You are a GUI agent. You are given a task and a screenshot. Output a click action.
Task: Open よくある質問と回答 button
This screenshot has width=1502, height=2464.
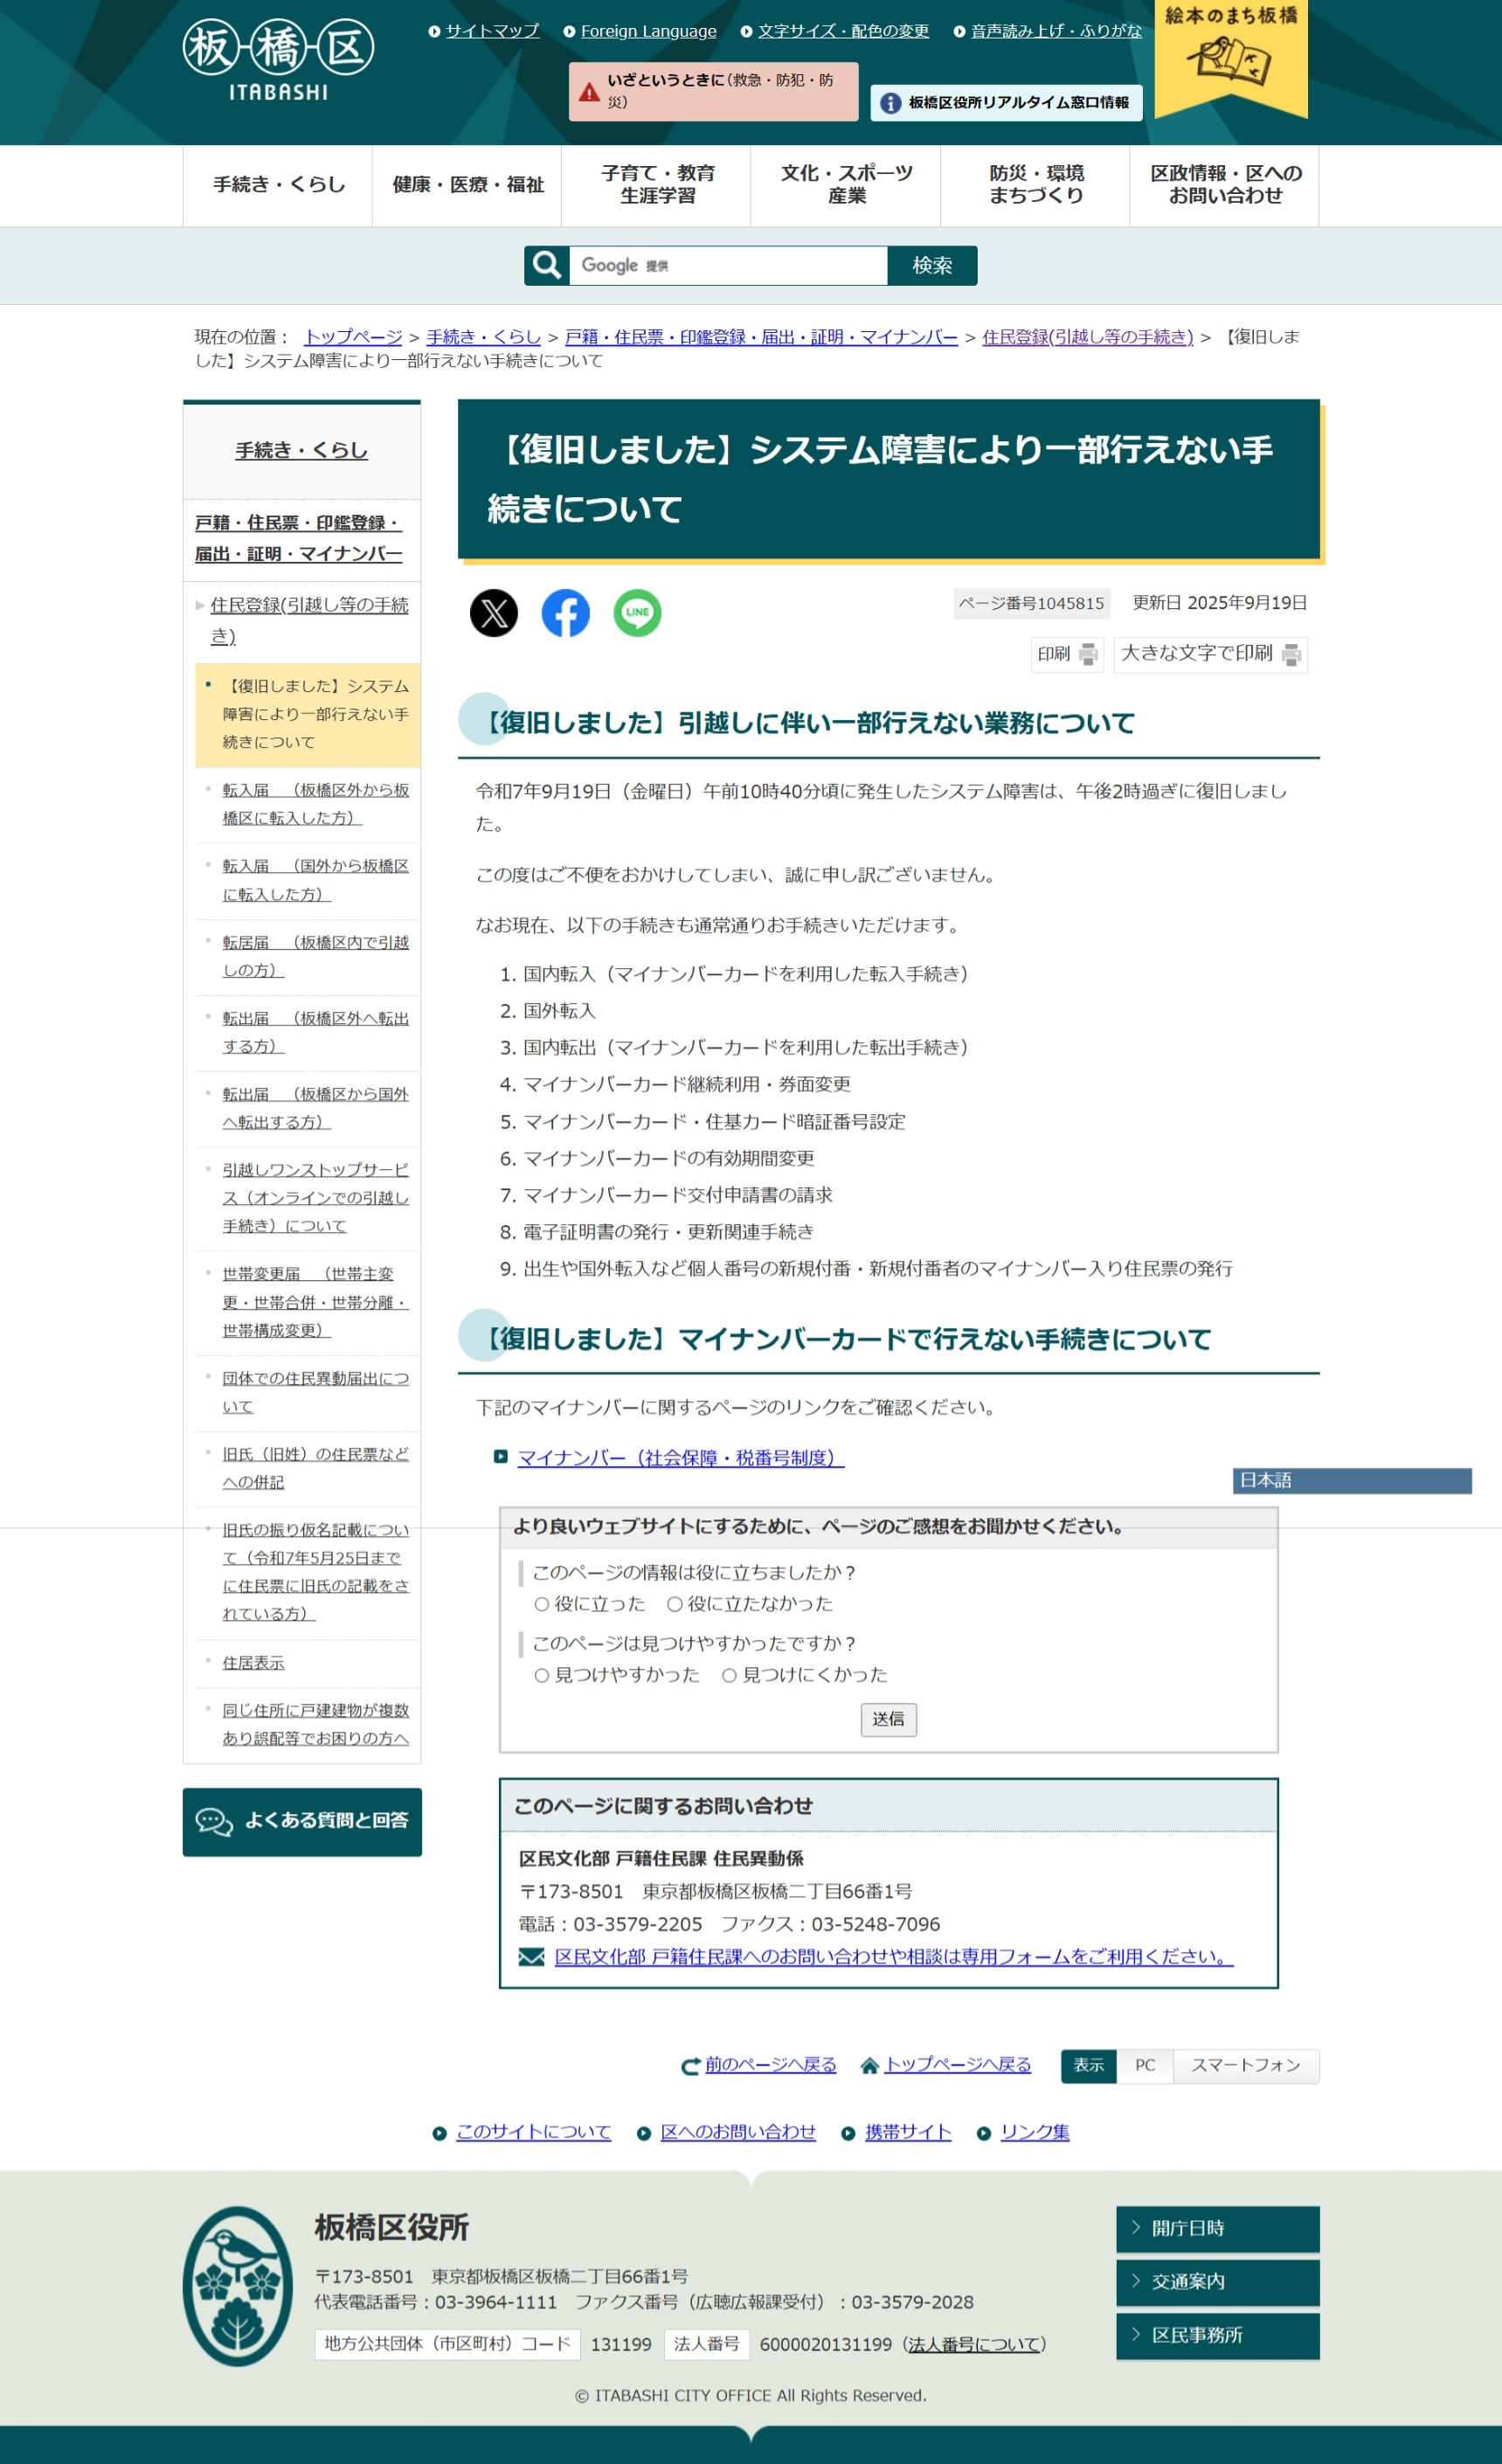click(x=302, y=1822)
